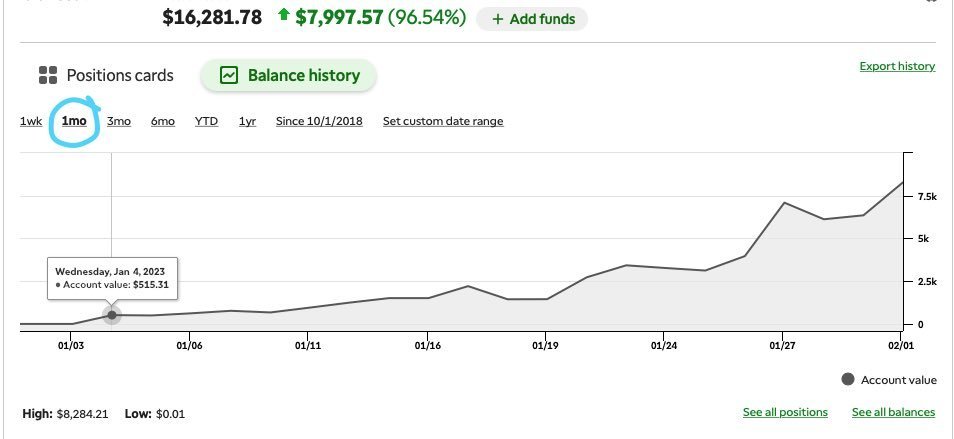Open the See all balances link

(x=894, y=412)
